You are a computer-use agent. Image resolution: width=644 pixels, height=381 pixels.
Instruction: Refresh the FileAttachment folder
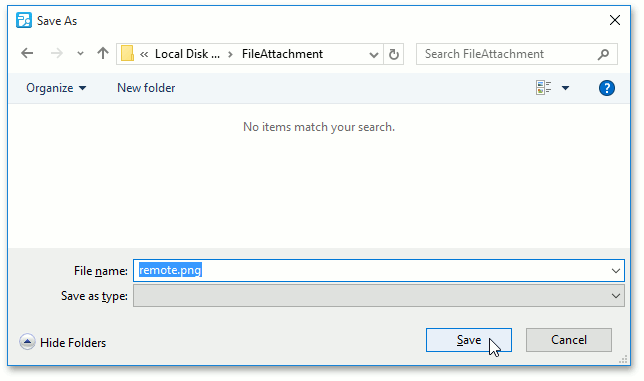tap(393, 54)
